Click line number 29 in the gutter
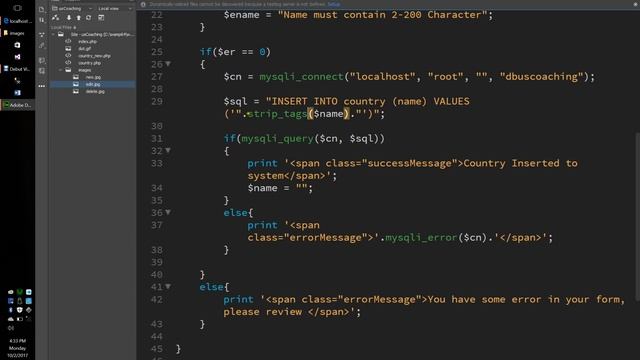The width and height of the screenshot is (640, 360). (x=157, y=102)
